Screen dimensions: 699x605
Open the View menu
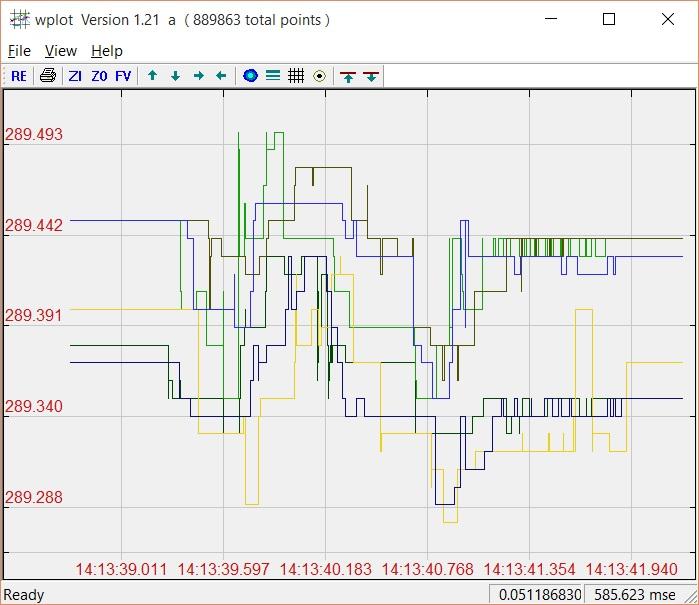click(61, 51)
